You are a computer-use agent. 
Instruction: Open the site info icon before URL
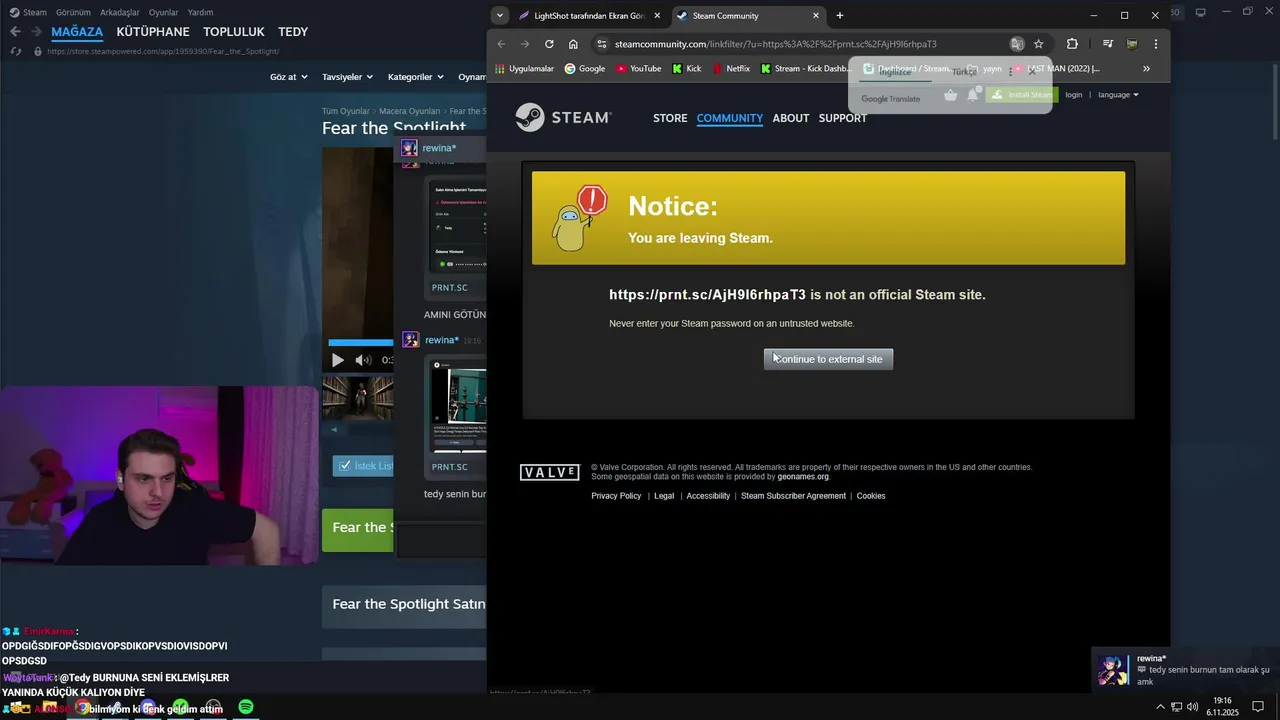[x=601, y=44]
